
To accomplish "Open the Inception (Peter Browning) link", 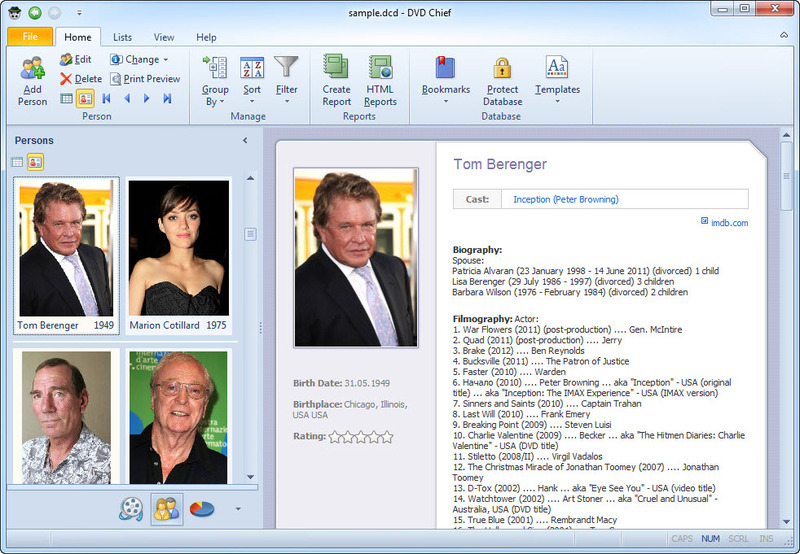I will (566, 199).
